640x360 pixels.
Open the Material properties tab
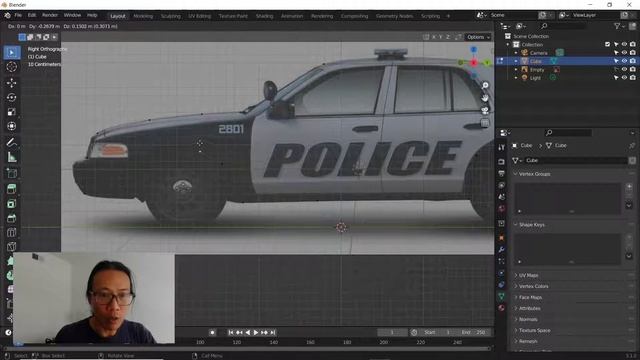click(x=502, y=308)
